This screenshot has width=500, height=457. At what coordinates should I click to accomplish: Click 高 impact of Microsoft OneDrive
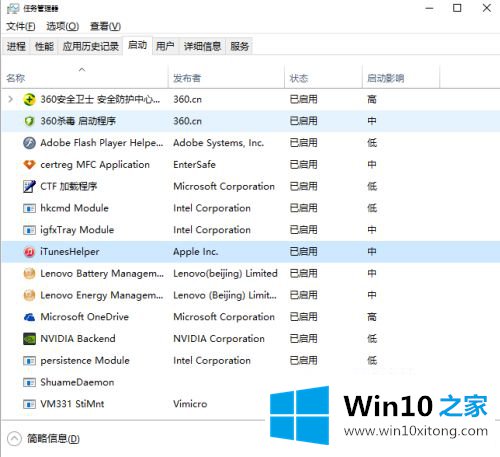click(x=372, y=317)
